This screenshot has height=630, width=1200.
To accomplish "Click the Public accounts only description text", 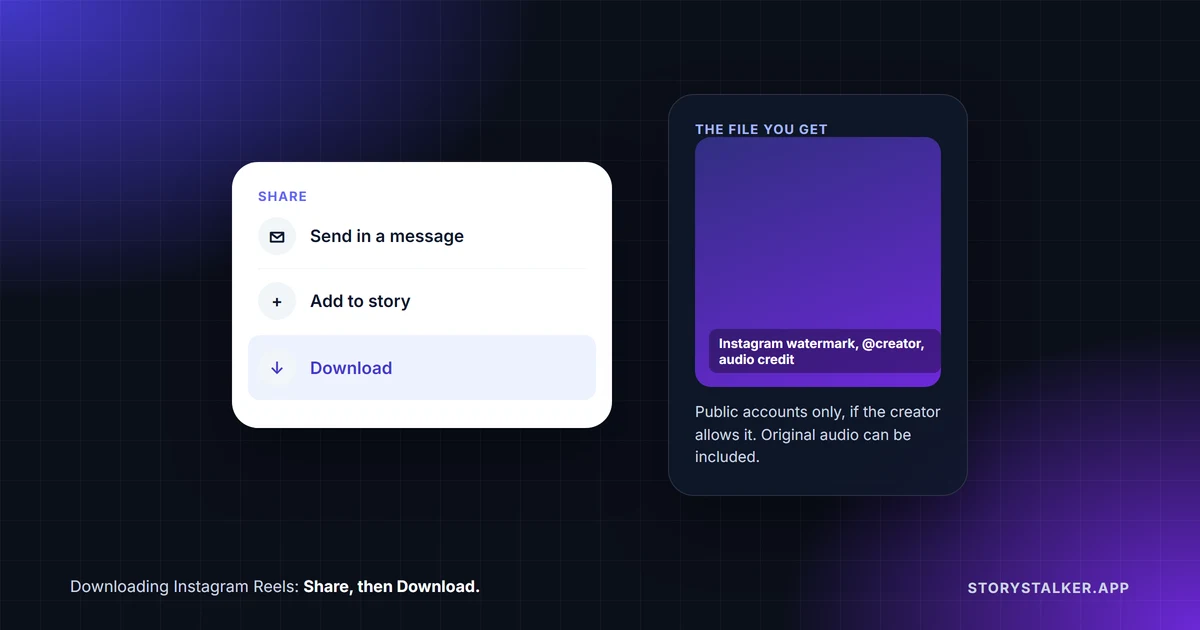I will click(x=818, y=434).
